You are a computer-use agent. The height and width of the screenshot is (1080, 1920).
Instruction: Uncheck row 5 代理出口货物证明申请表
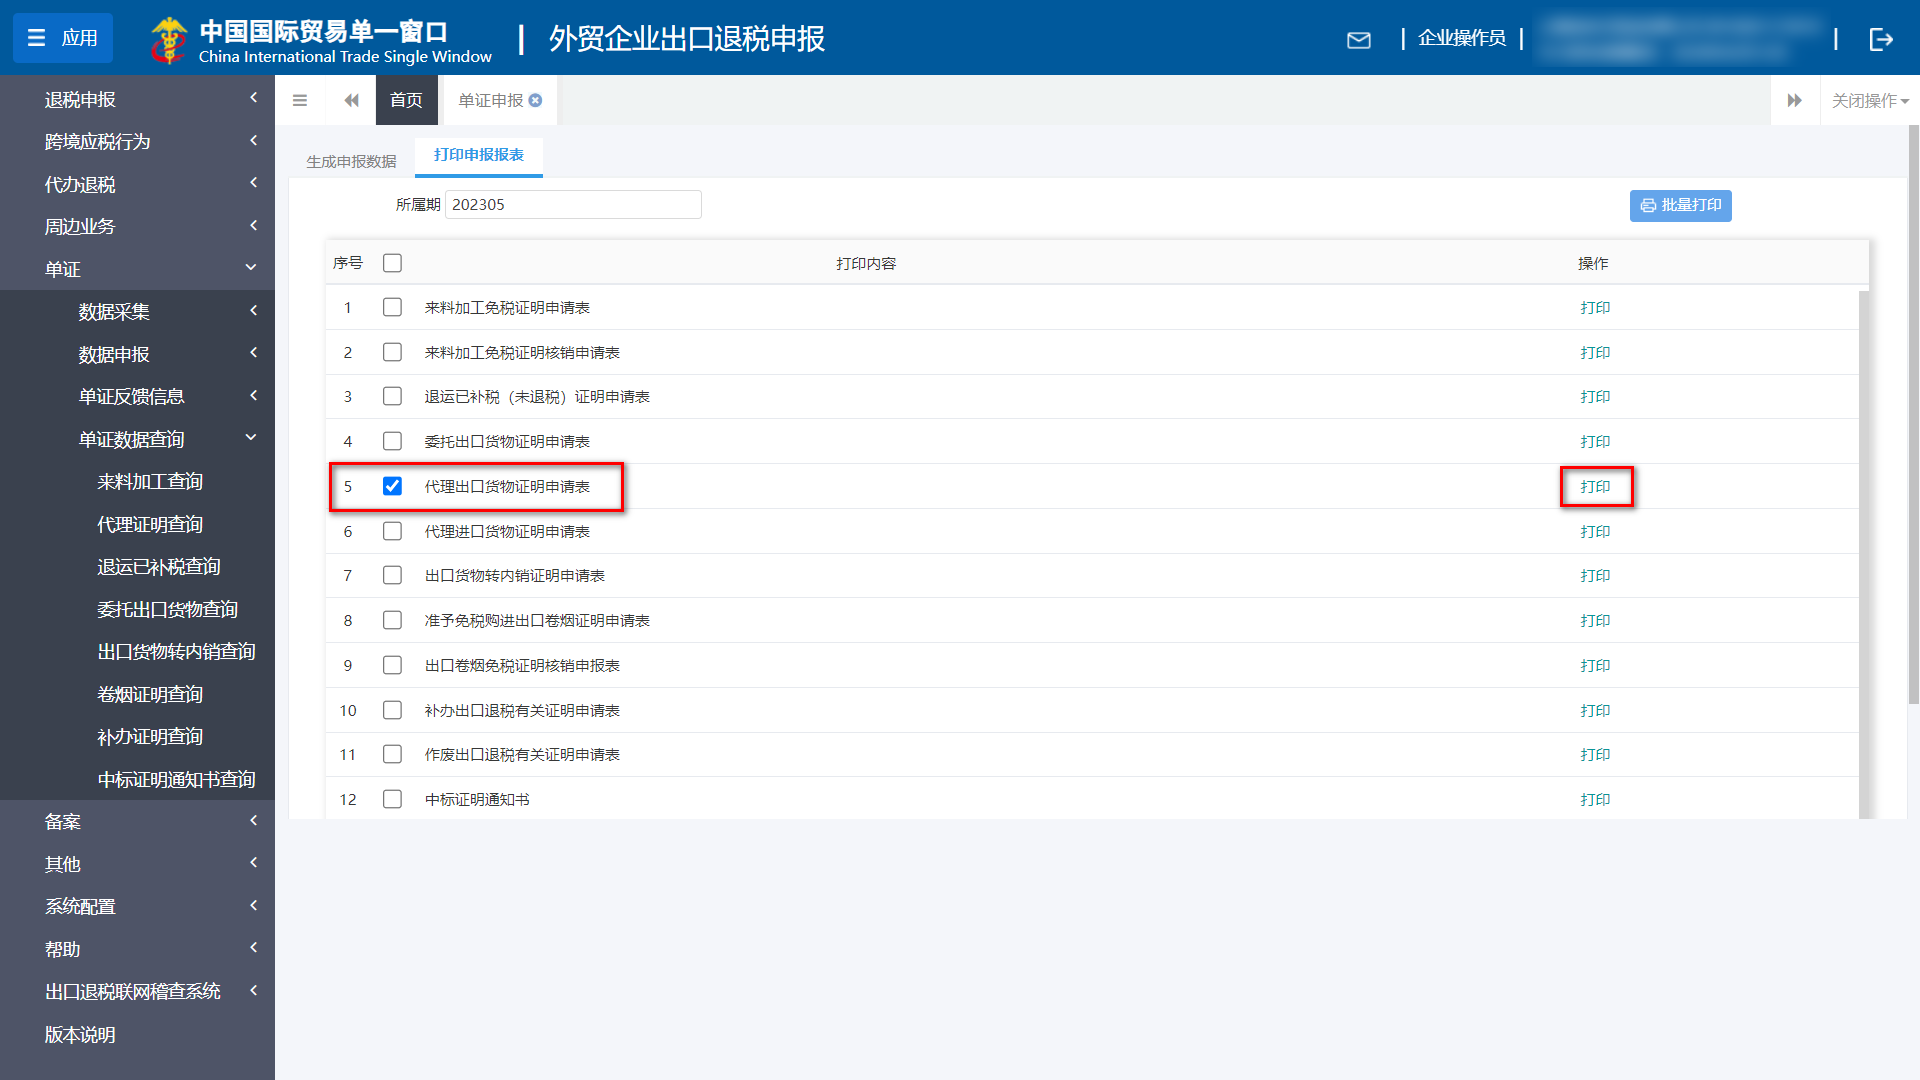coord(392,487)
